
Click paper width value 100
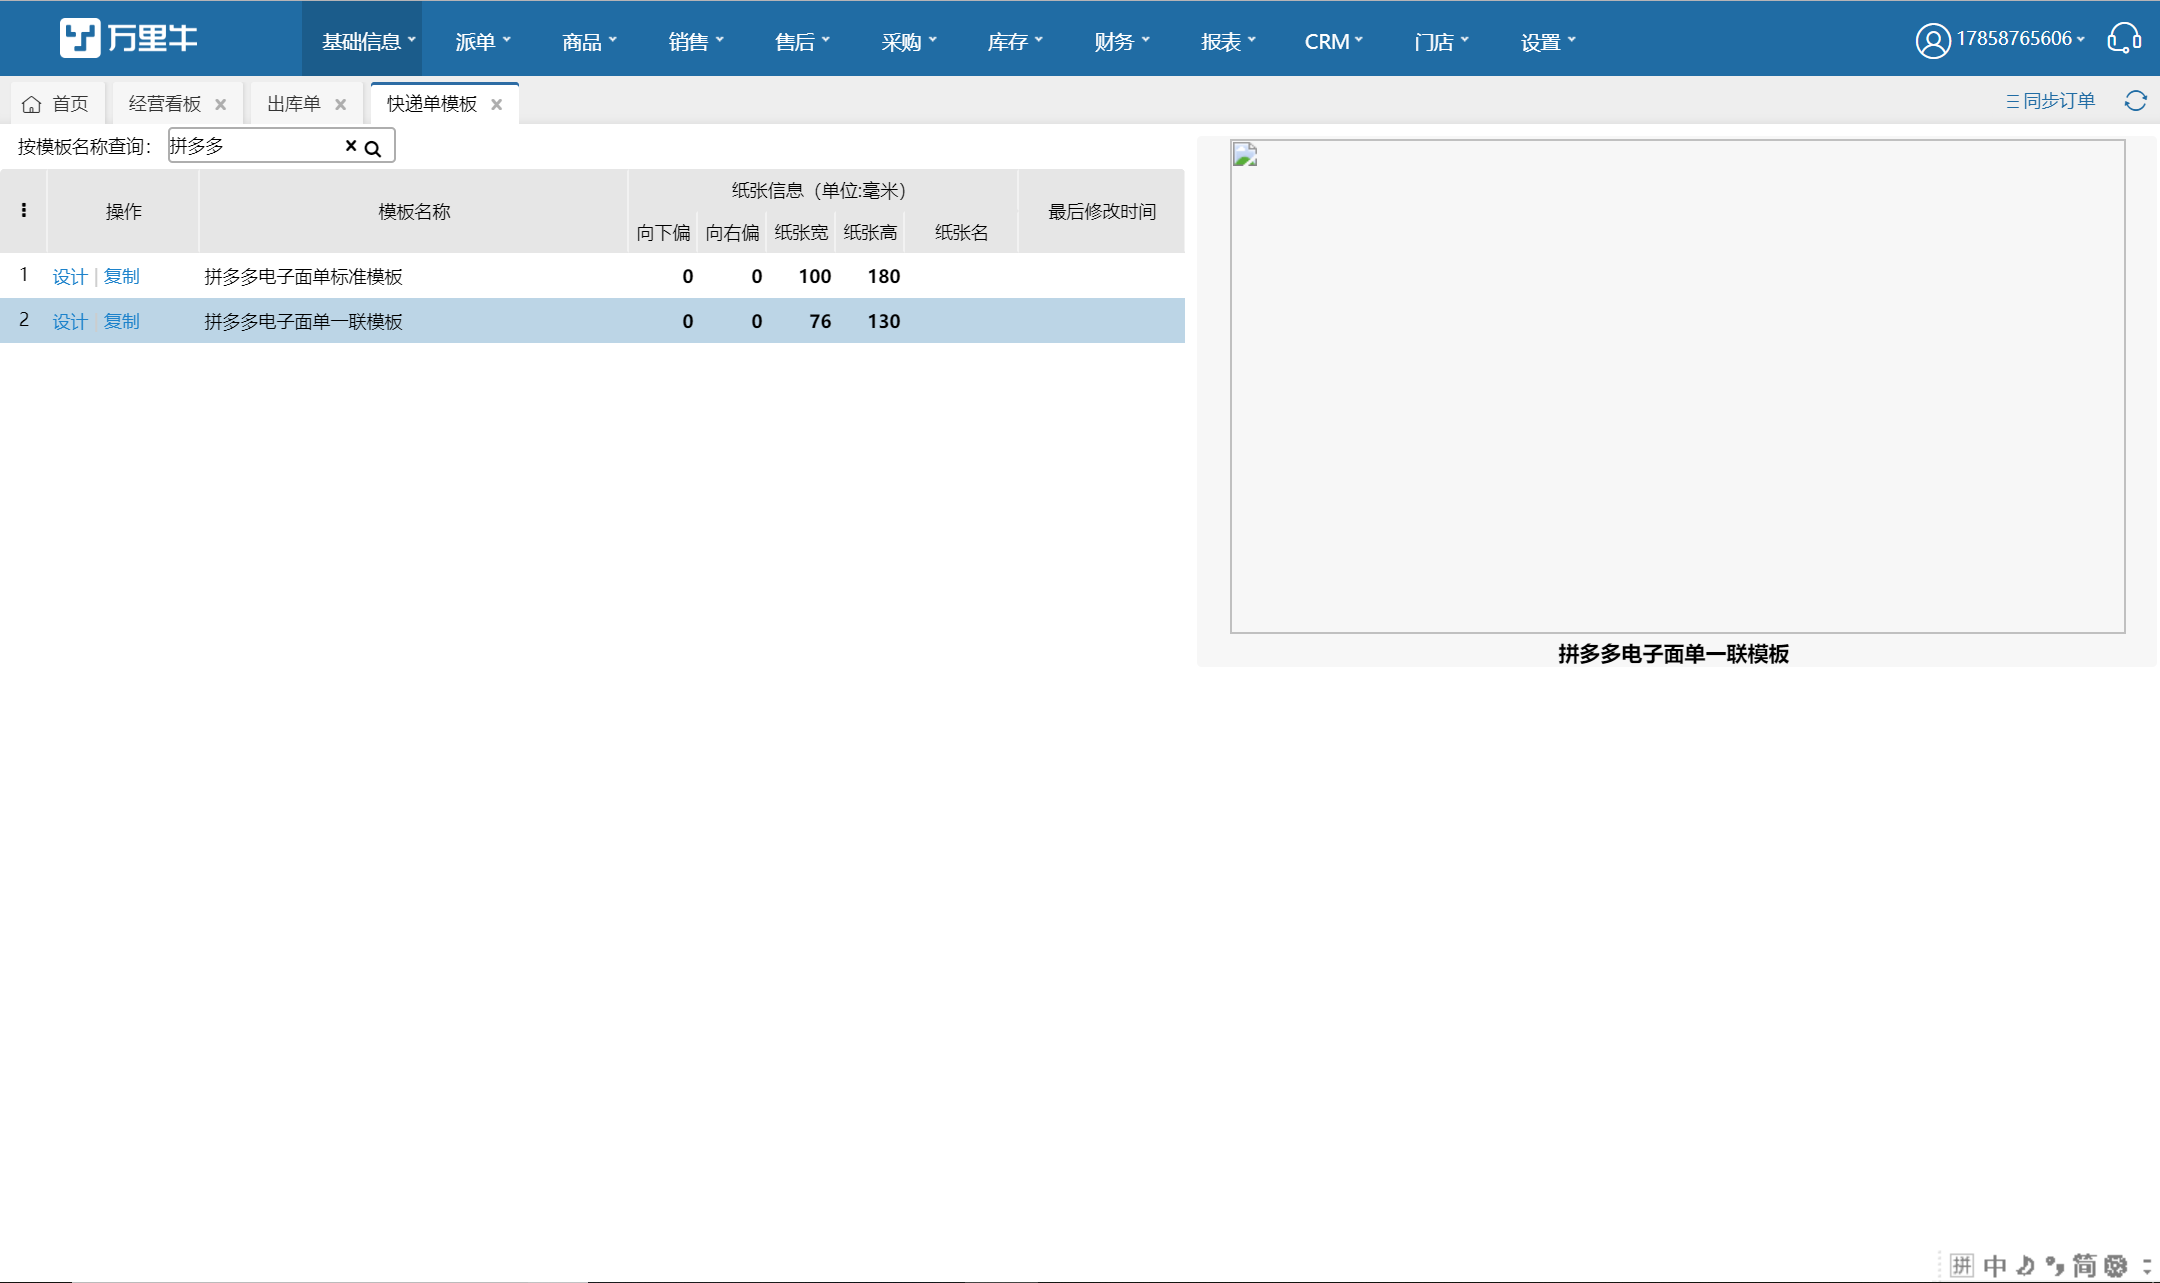pyautogui.click(x=815, y=277)
